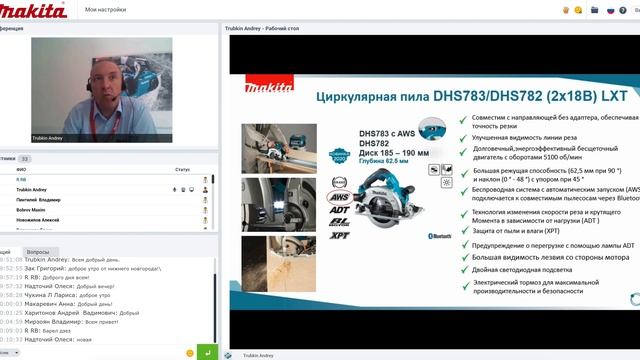Open the Мои настройки menu
This screenshot has width=640, height=360.
105,9
